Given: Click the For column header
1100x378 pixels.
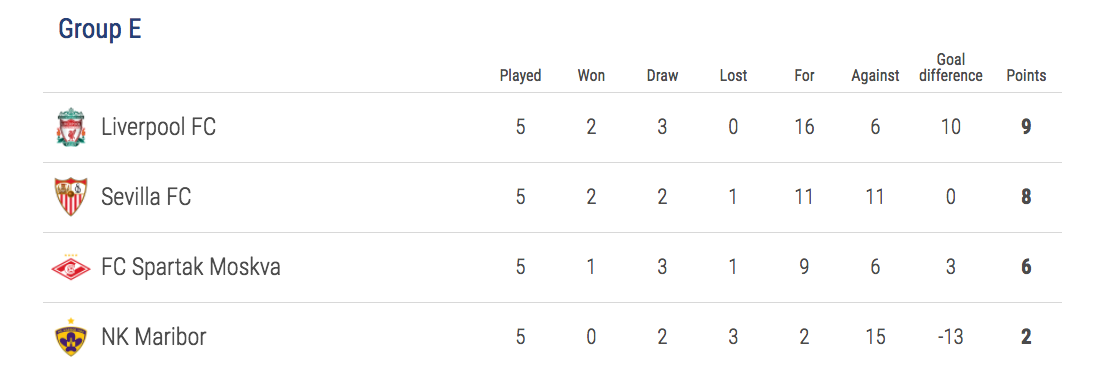Looking at the screenshot, I should coord(804,76).
